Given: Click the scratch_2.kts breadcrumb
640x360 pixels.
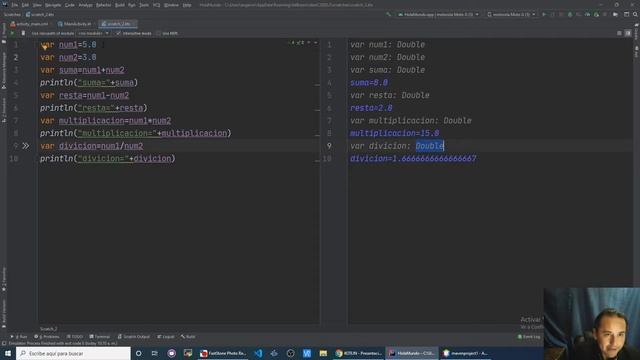Looking at the screenshot, I should tap(40, 14).
